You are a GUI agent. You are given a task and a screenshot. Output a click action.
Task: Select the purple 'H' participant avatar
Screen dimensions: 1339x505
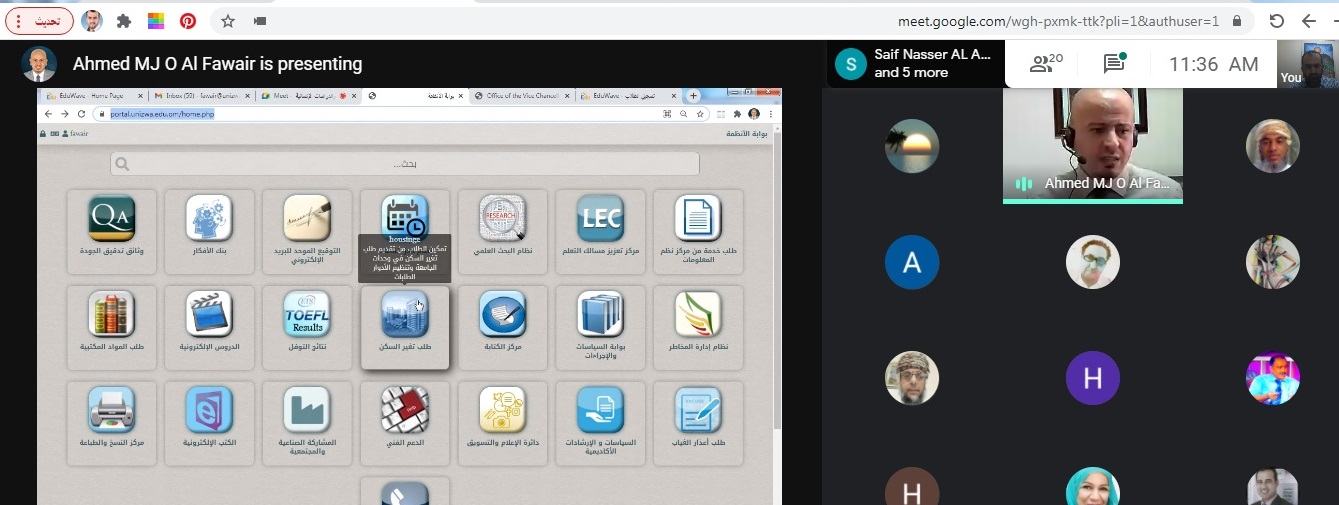click(1092, 378)
